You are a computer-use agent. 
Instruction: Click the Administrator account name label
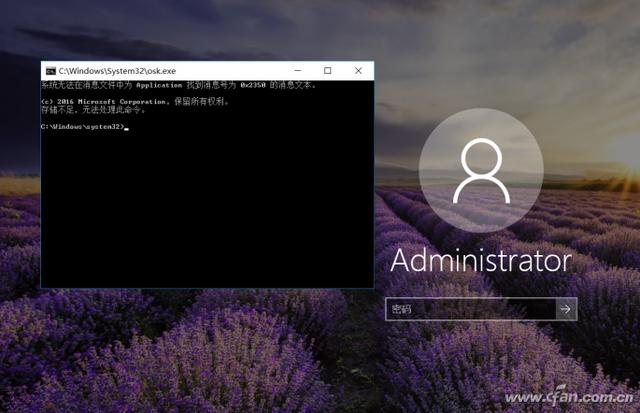tap(481, 260)
